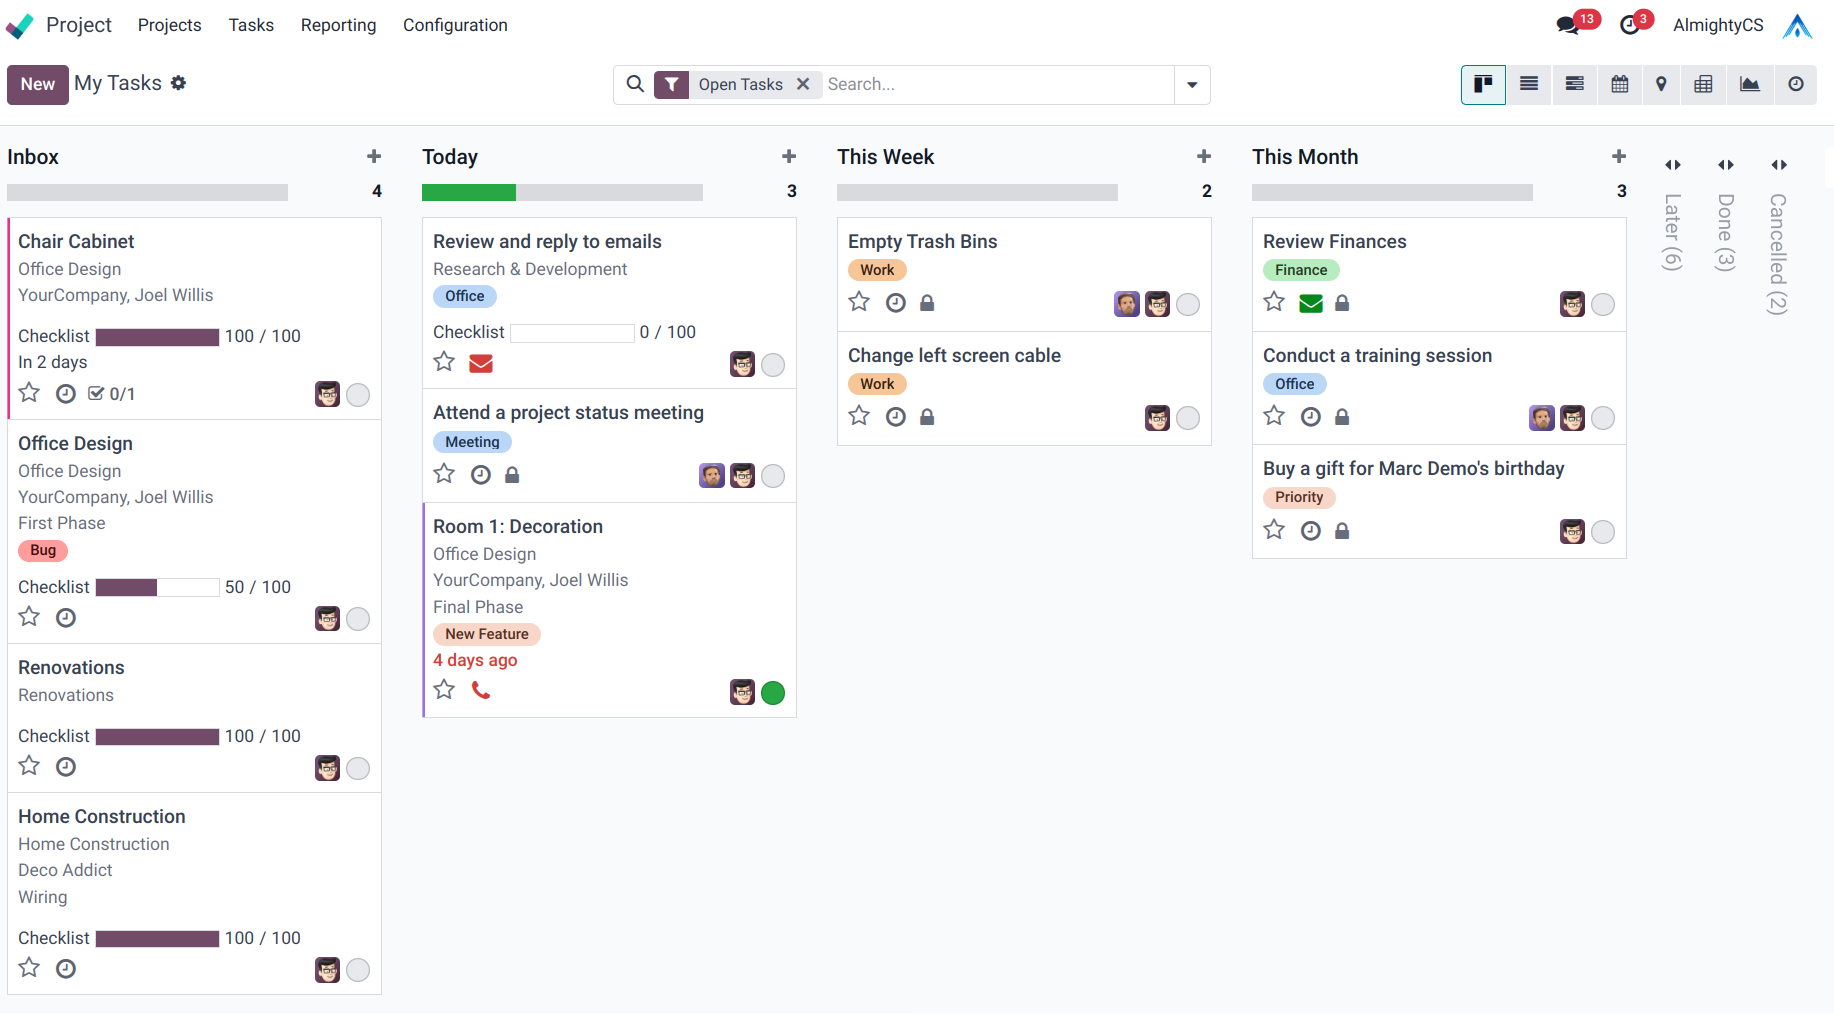Toggle the green state circle on Room 1: Decoration
This screenshot has height=1014, width=1834.
pos(773,692)
